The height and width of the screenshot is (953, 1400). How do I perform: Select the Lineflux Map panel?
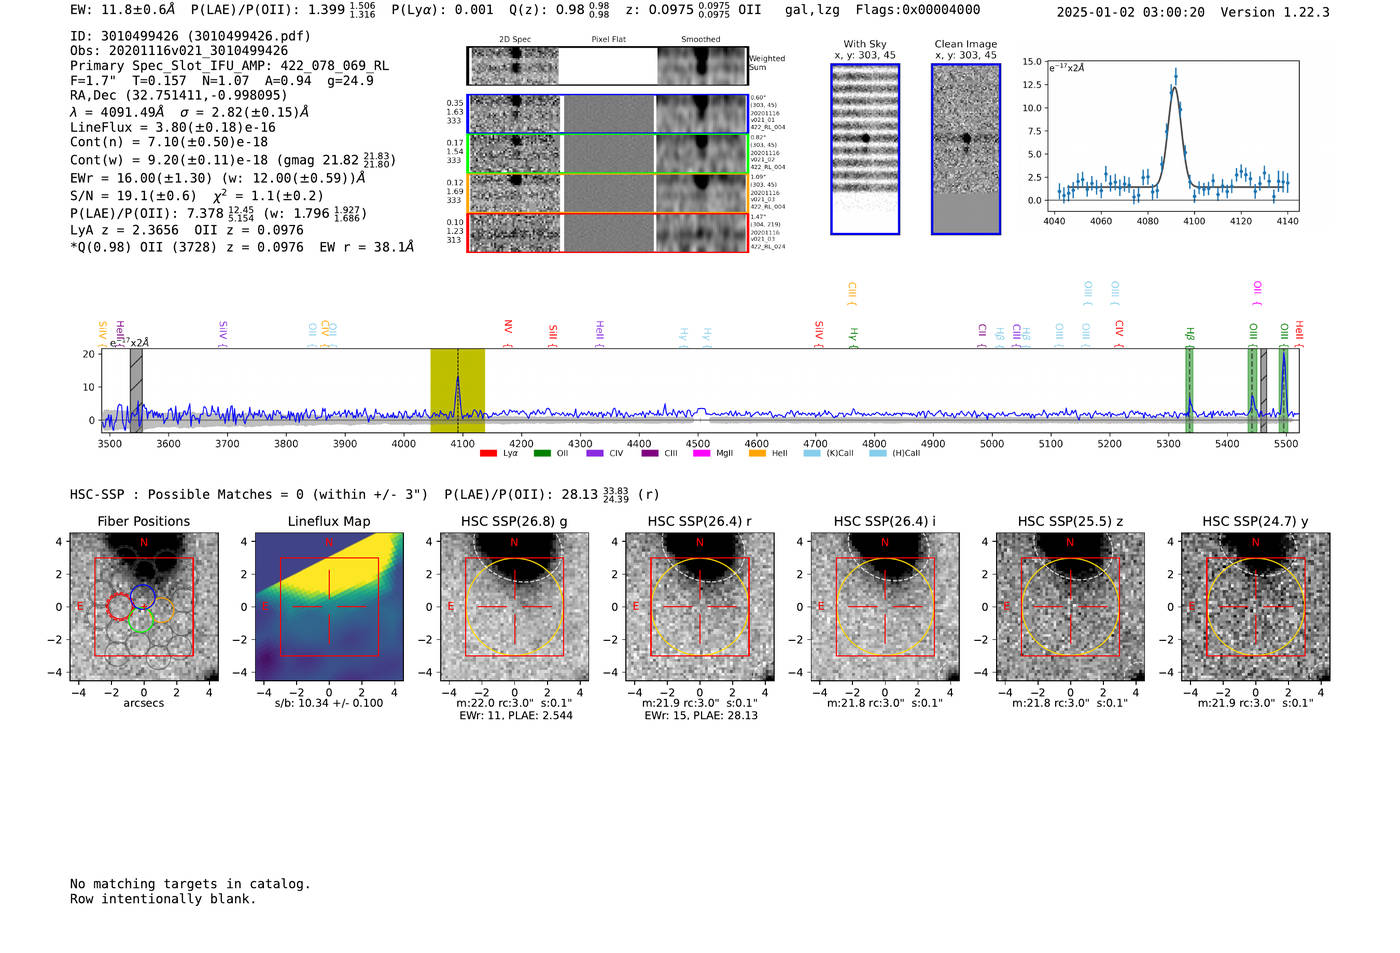pos(329,607)
